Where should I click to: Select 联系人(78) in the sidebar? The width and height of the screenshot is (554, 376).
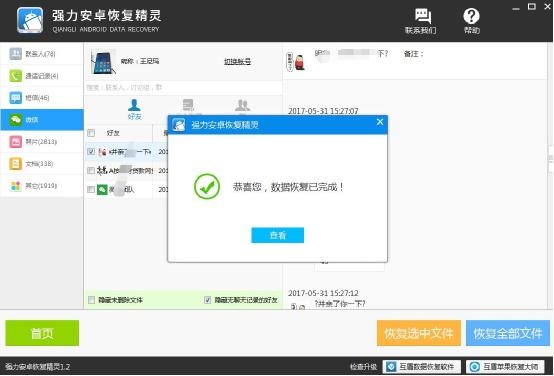click(42, 54)
